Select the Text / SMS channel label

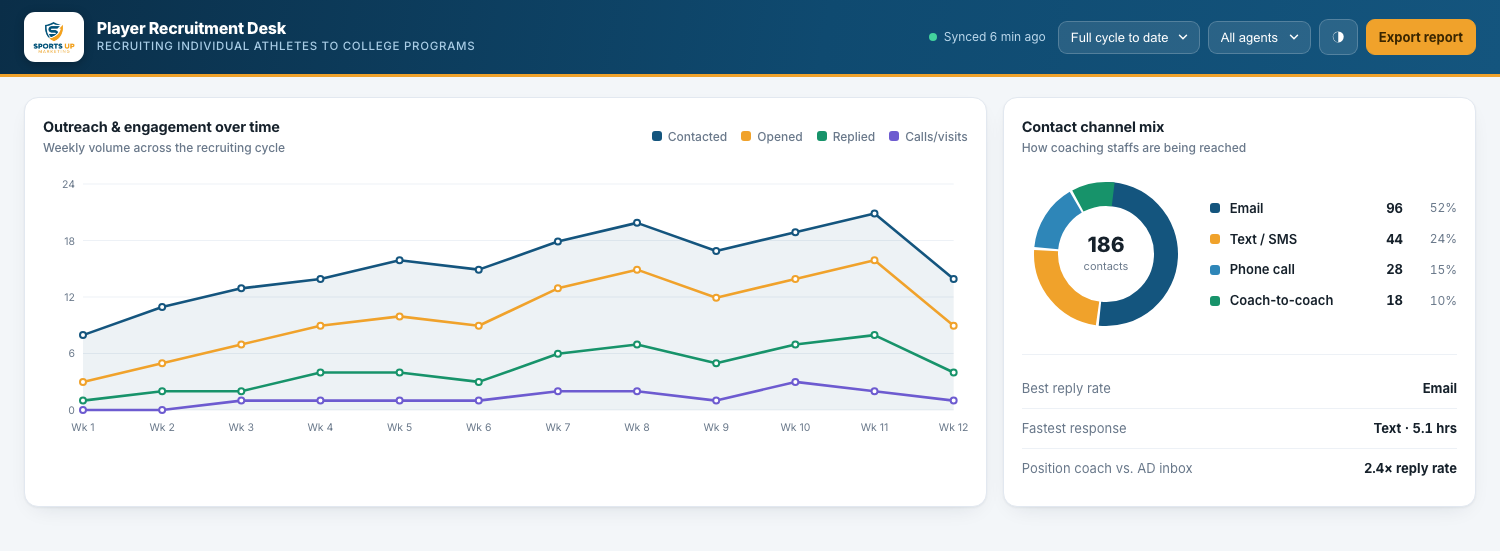(x=1263, y=239)
